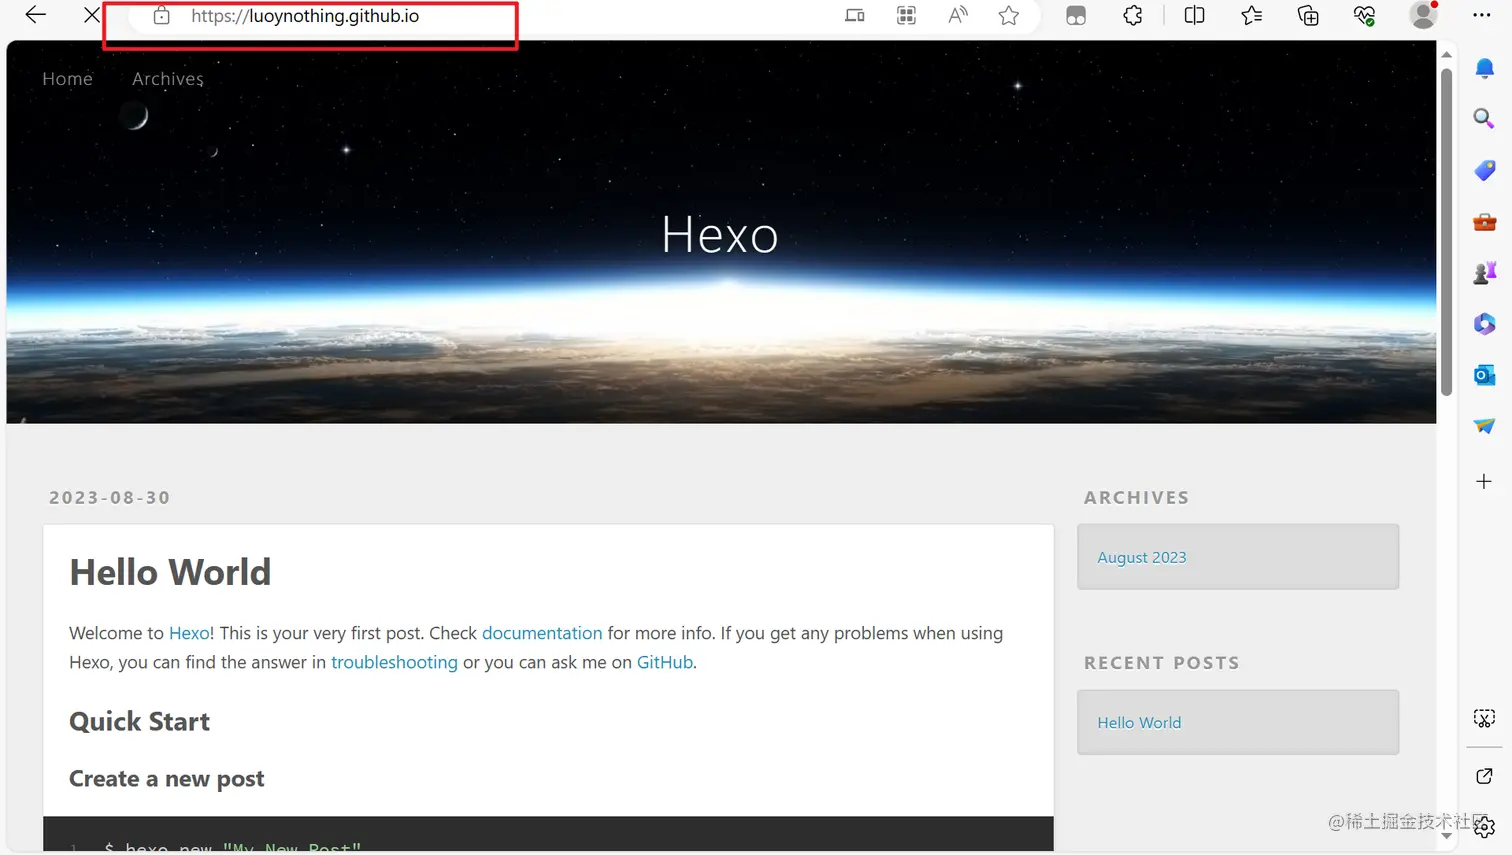
Task: Open Microsoft 365 icon in sidebar
Action: 1485,324
